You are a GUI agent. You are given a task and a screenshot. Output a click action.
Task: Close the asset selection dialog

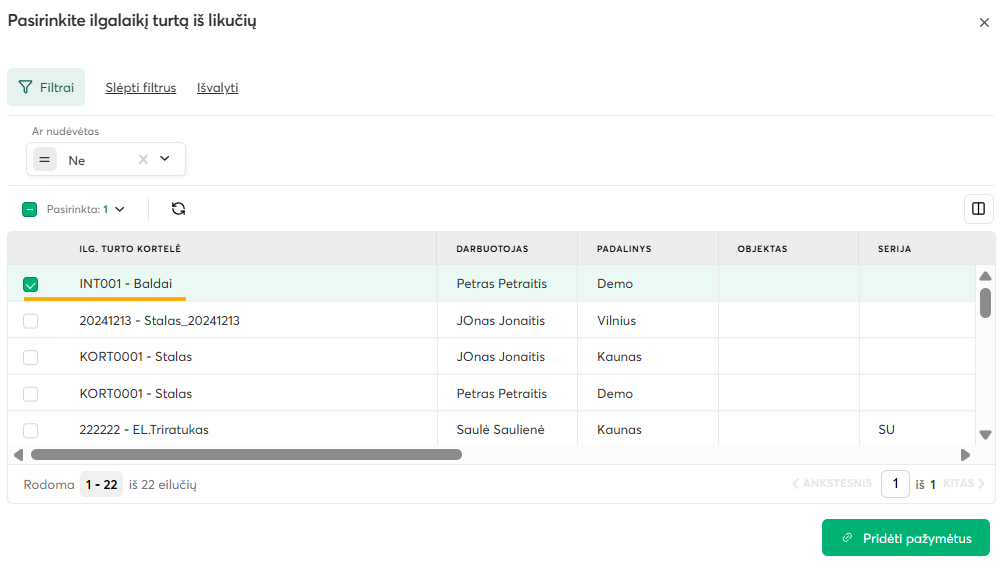[x=984, y=23]
